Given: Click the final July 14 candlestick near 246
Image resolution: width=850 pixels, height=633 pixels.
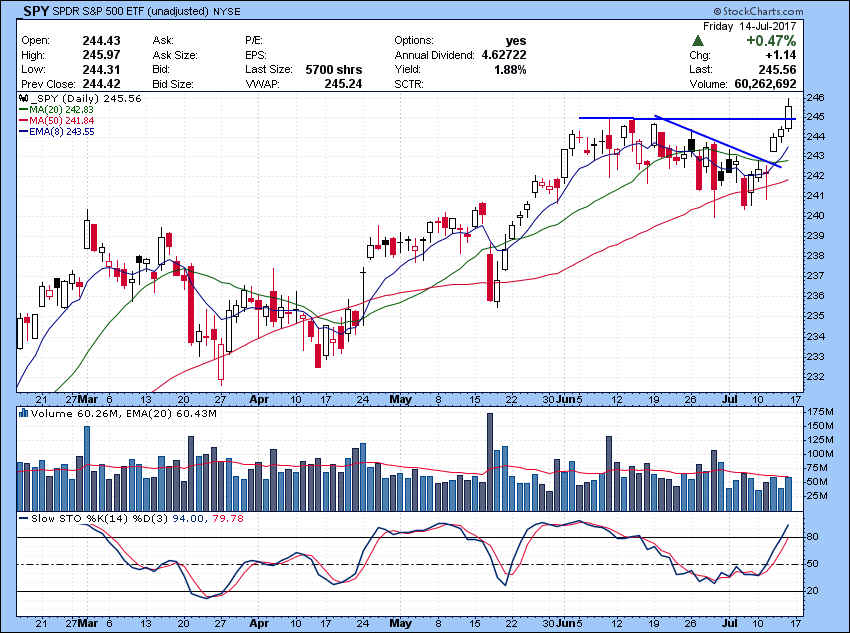Looking at the screenshot, I should (788, 114).
